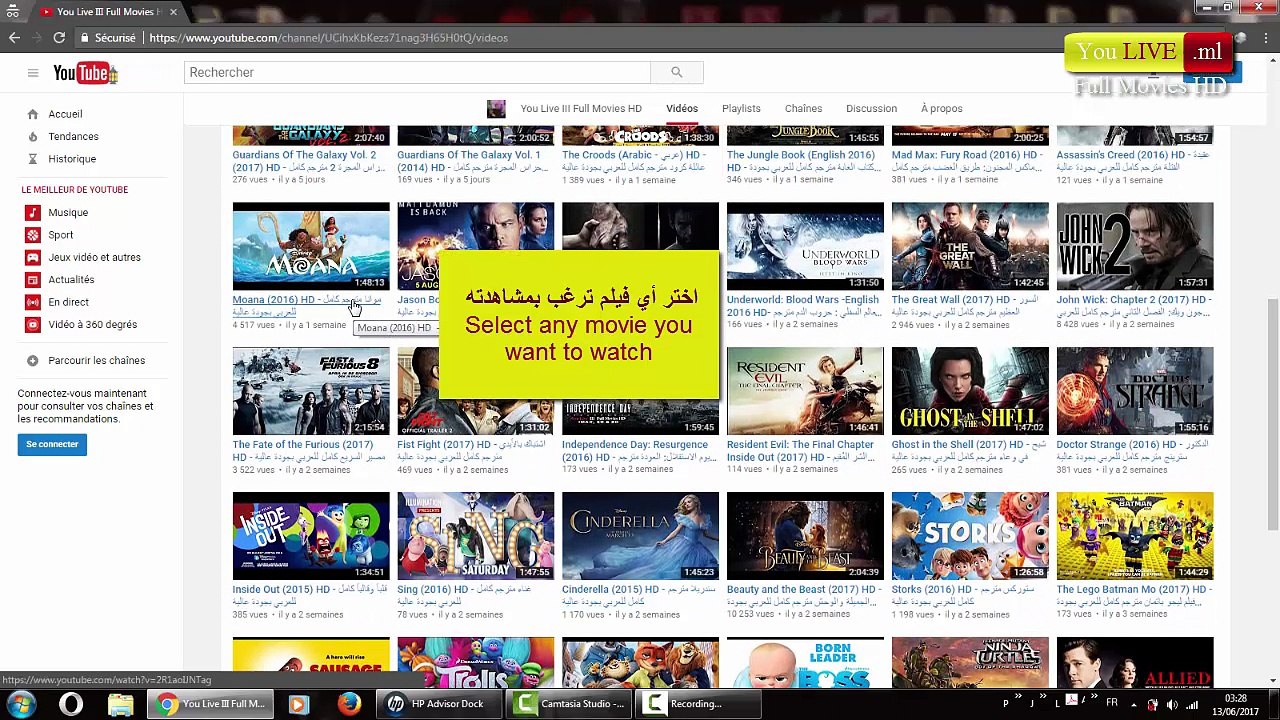Open the Lego Batman Movie thumbnail
The height and width of the screenshot is (720, 1280).
(1135, 536)
